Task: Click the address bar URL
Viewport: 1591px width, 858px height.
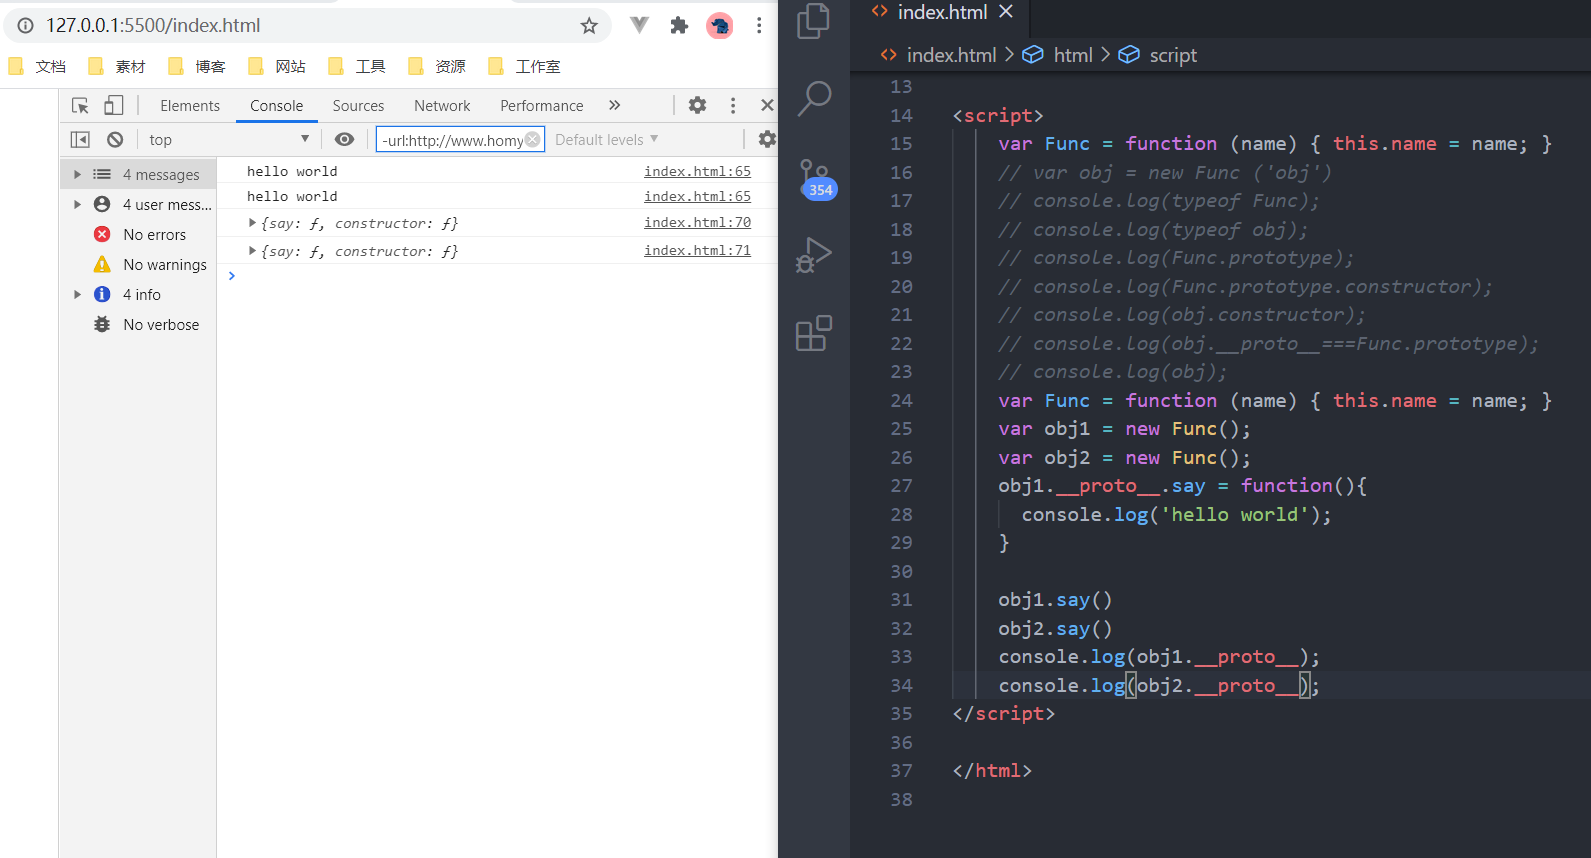Action: pyautogui.click(x=153, y=25)
